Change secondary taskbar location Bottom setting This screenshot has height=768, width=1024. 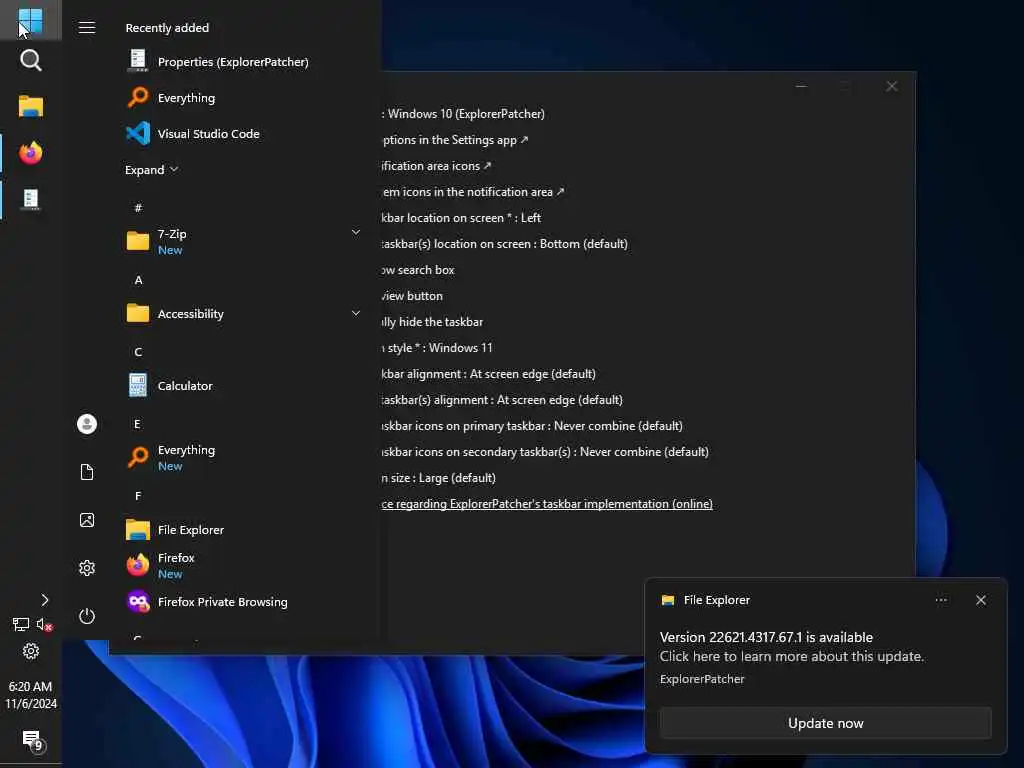(505, 244)
